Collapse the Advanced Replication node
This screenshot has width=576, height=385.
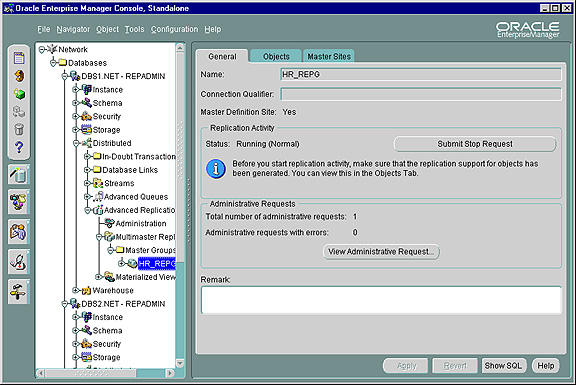(87, 210)
